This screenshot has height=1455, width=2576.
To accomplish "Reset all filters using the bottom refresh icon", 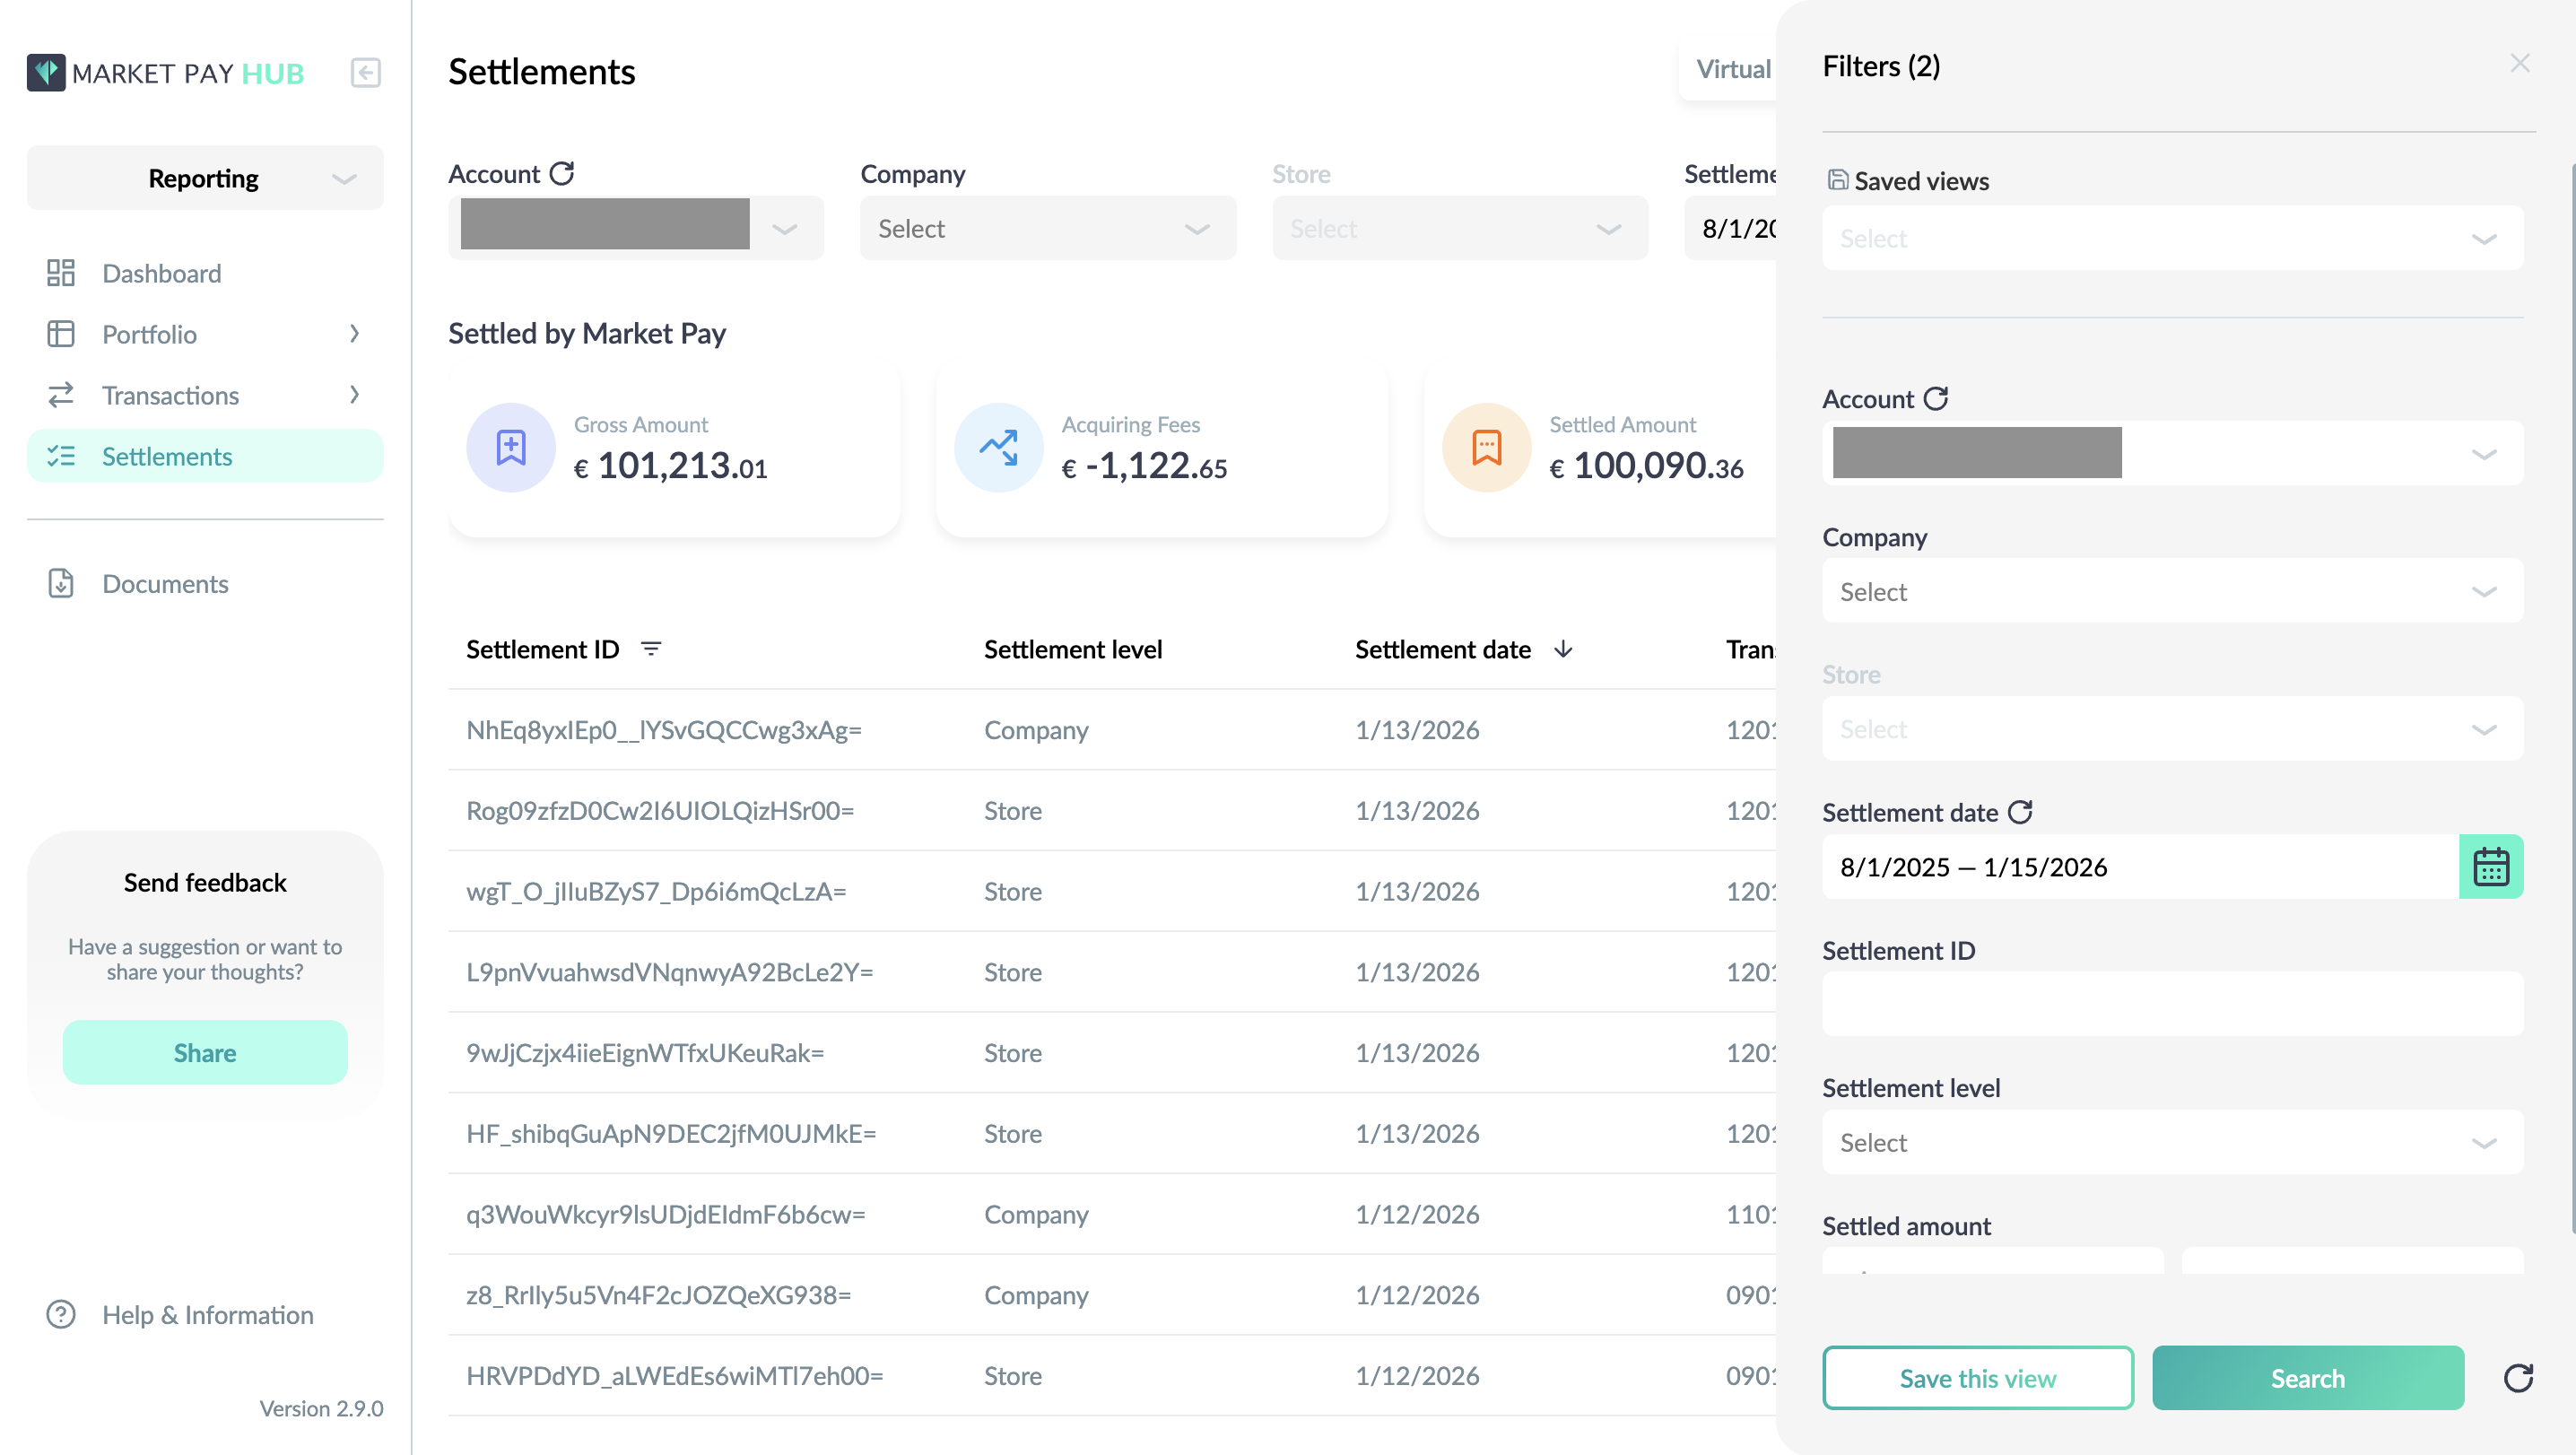I will tap(2518, 1378).
